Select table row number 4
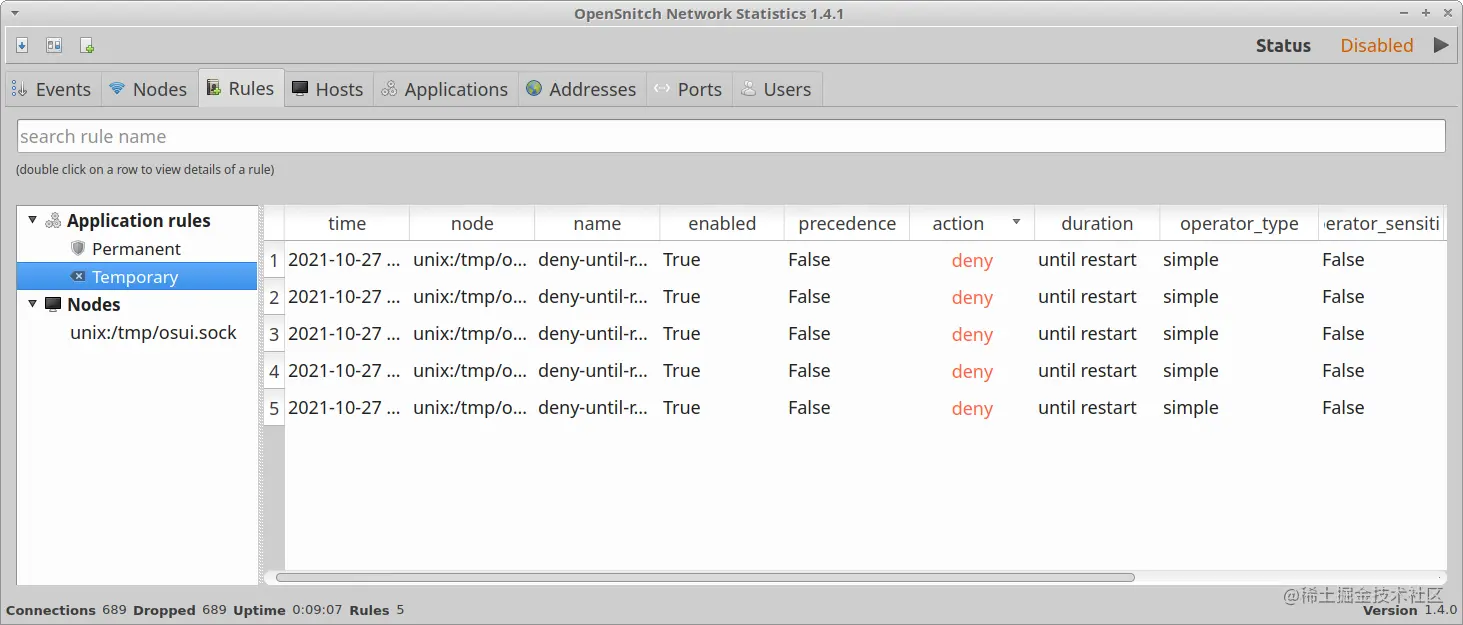Image resolution: width=1463 pixels, height=625 pixels. click(274, 371)
